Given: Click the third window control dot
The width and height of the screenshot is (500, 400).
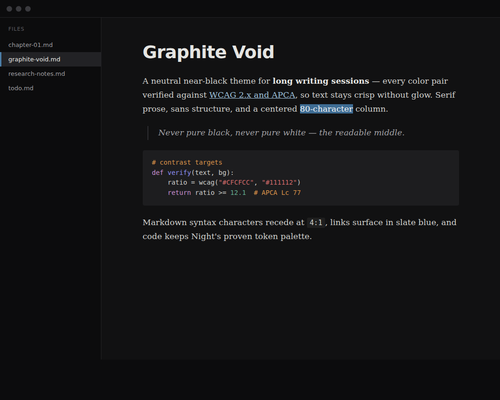Looking at the screenshot, I should 28,9.
